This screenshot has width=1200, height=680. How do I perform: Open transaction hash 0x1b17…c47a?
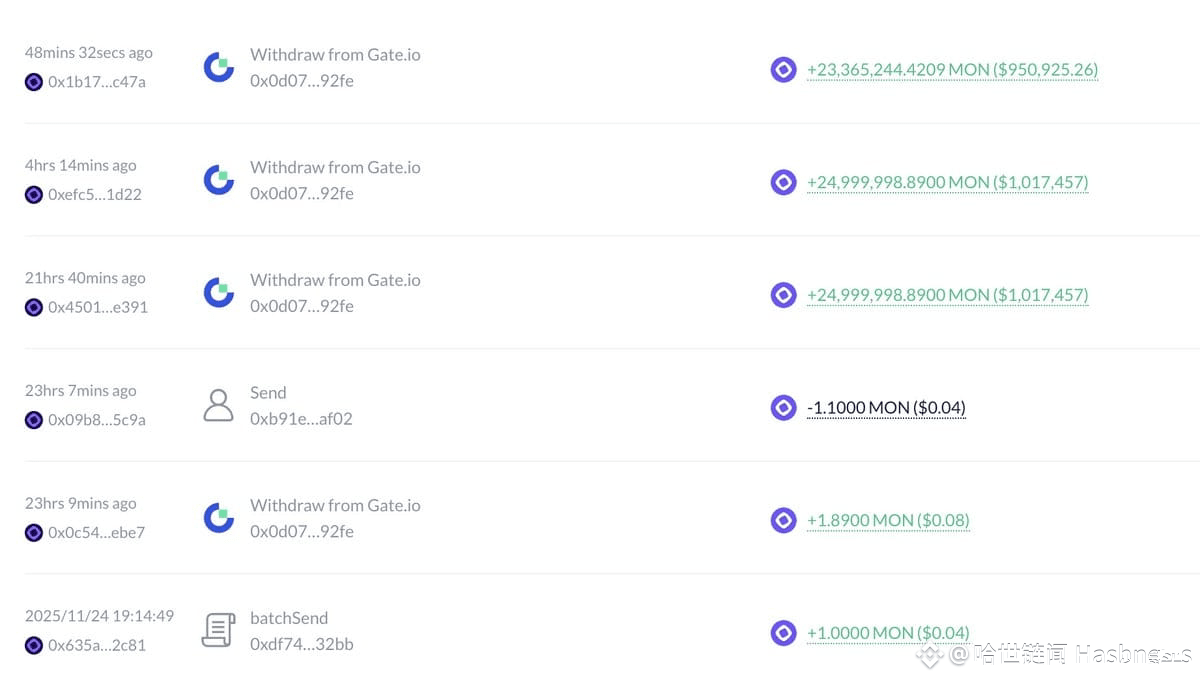click(97, 82)
